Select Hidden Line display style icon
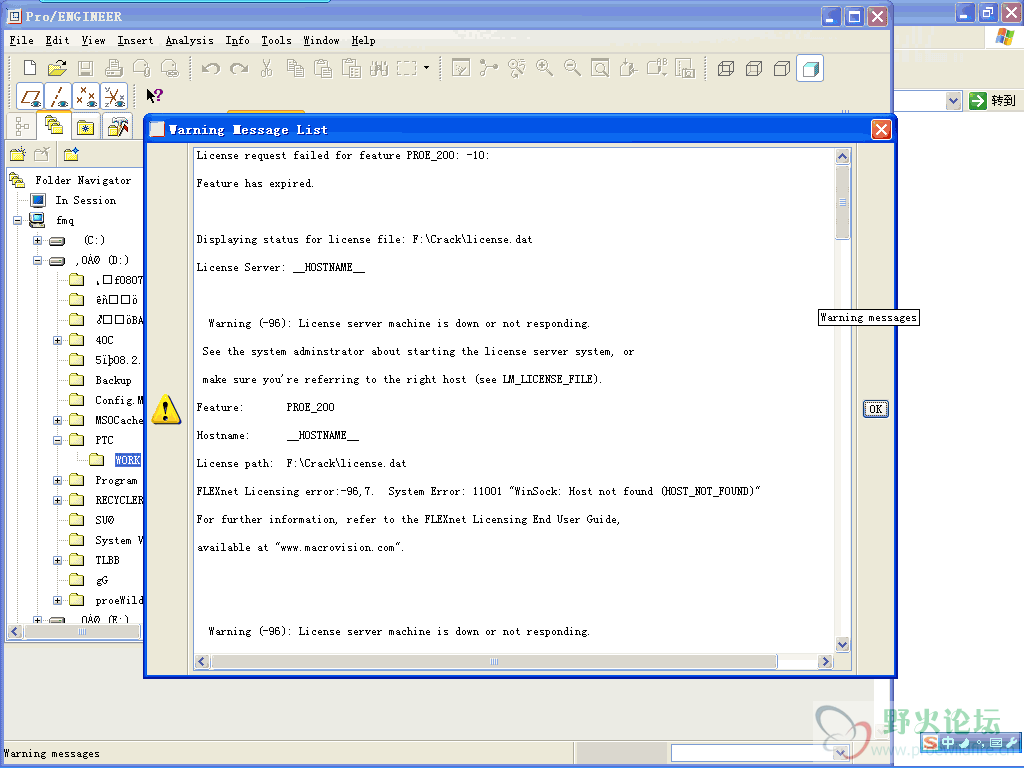1024x768 pixels. point(754,68)
